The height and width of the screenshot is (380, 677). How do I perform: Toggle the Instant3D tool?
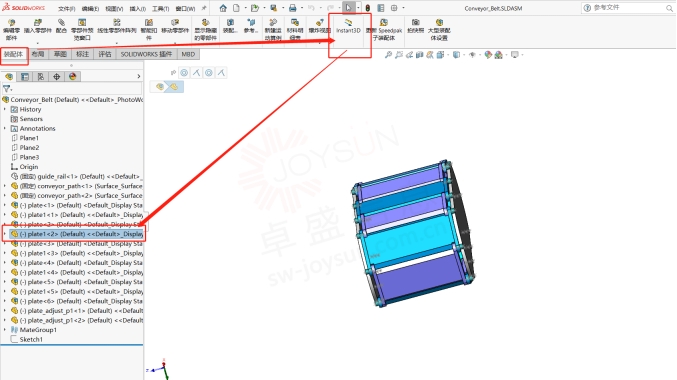click(348, 26)
